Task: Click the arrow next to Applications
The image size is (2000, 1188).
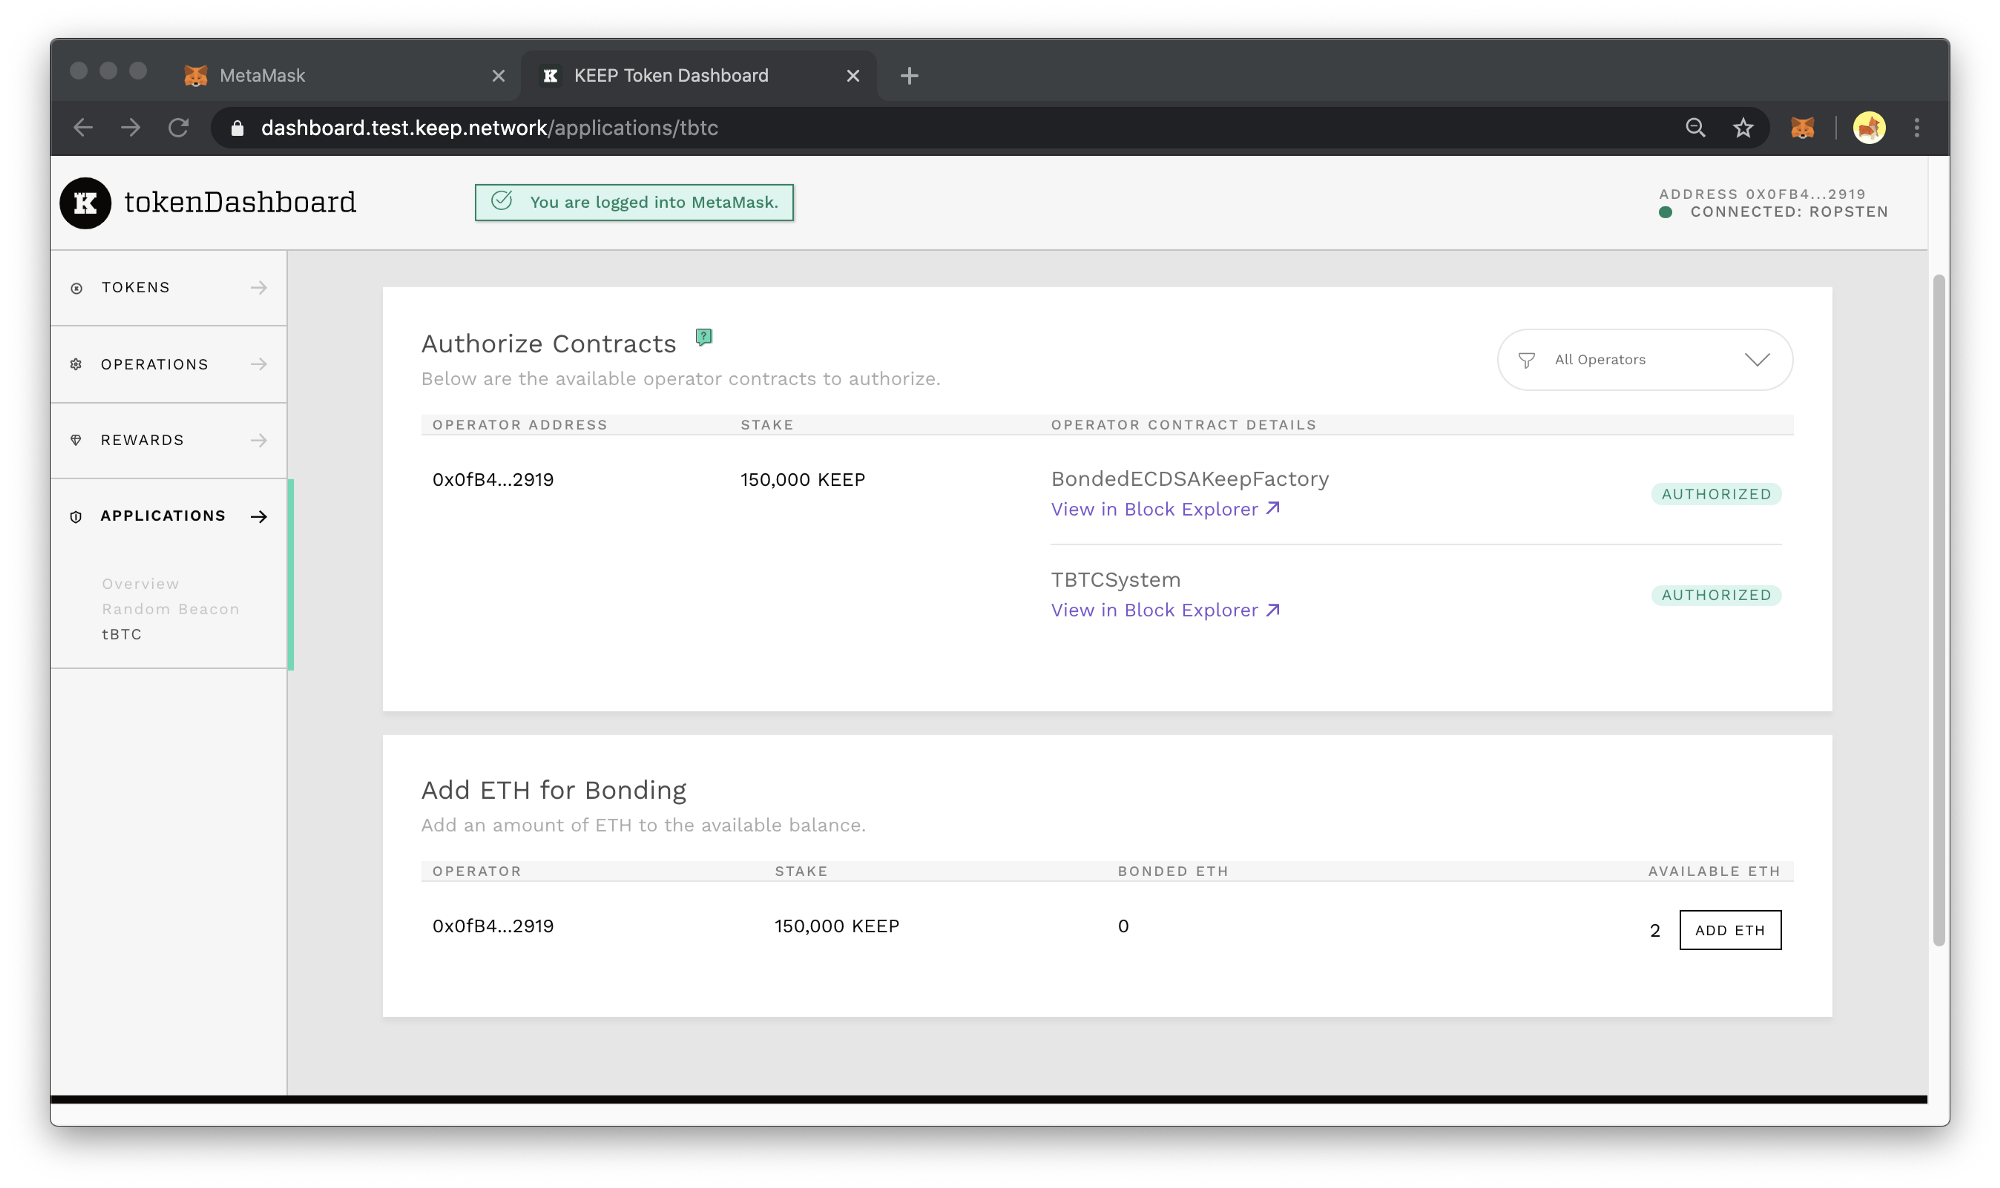Action: 259,516
